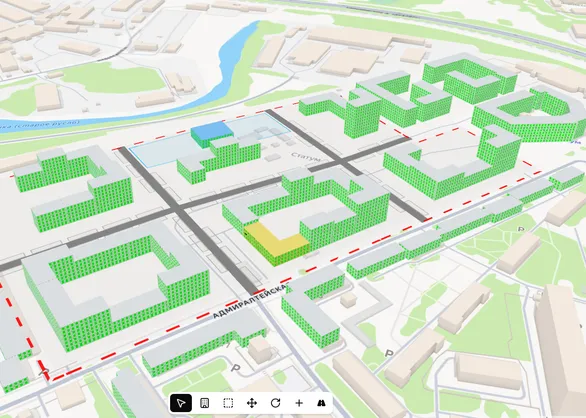Activate the dashed rectangle selection tool
The height and width of the screenshot is (418, 586).
coord(228,403)
